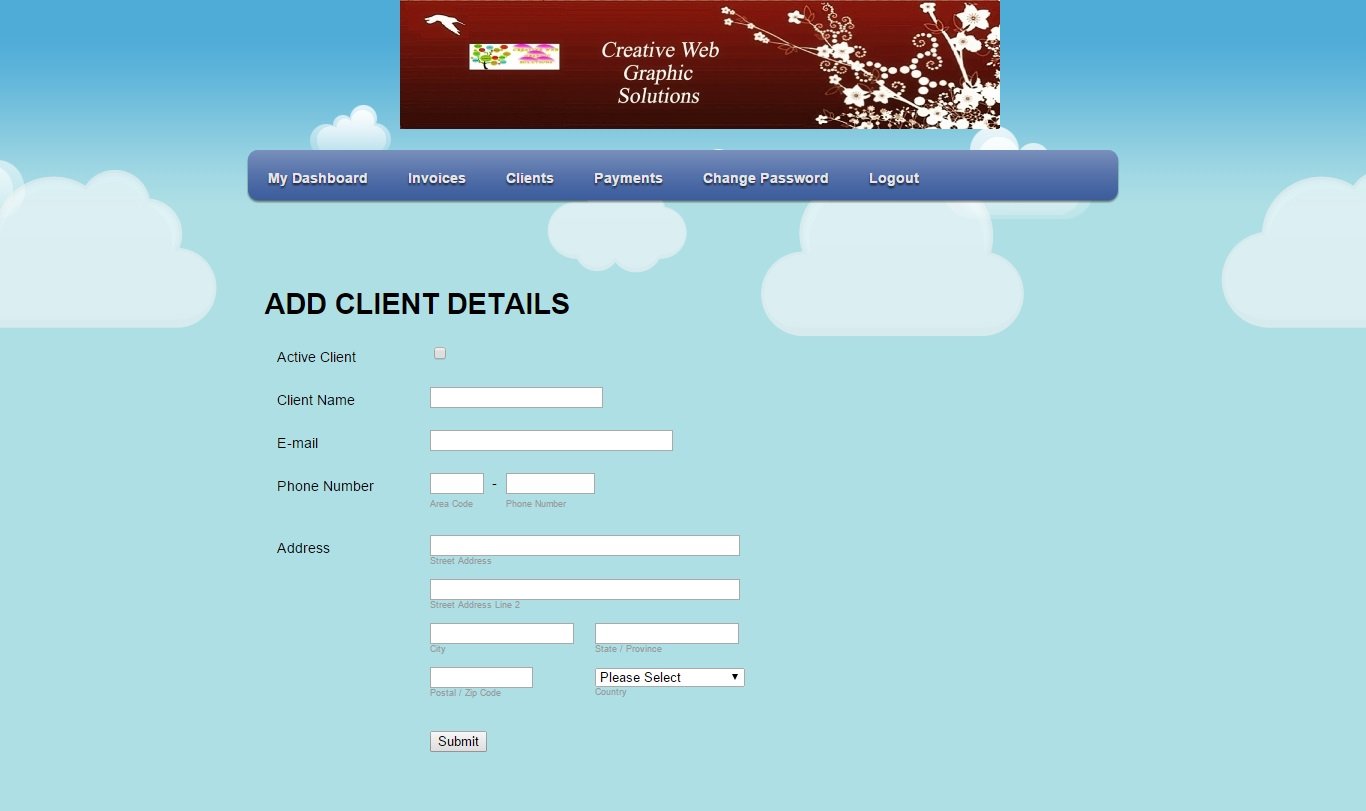Click the white bird icon in banner
The height and width of the screenshot is (811, 1366).
point(444,24)
